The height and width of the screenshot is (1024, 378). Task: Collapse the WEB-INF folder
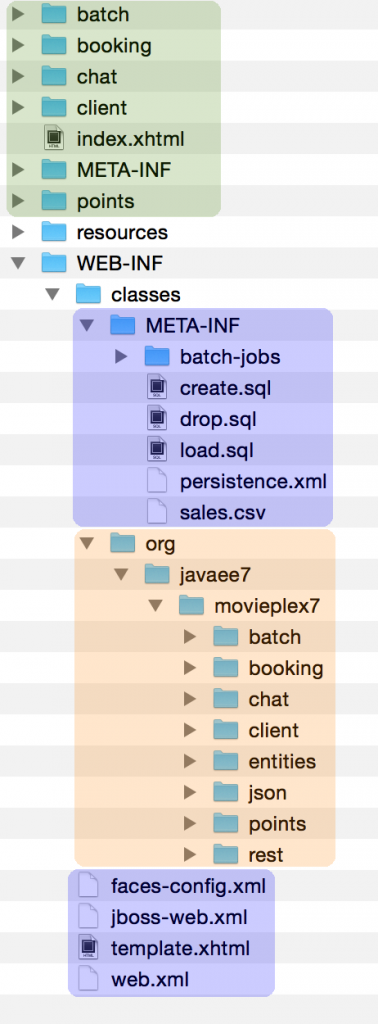pyautogui.click(x=18, y=263)
